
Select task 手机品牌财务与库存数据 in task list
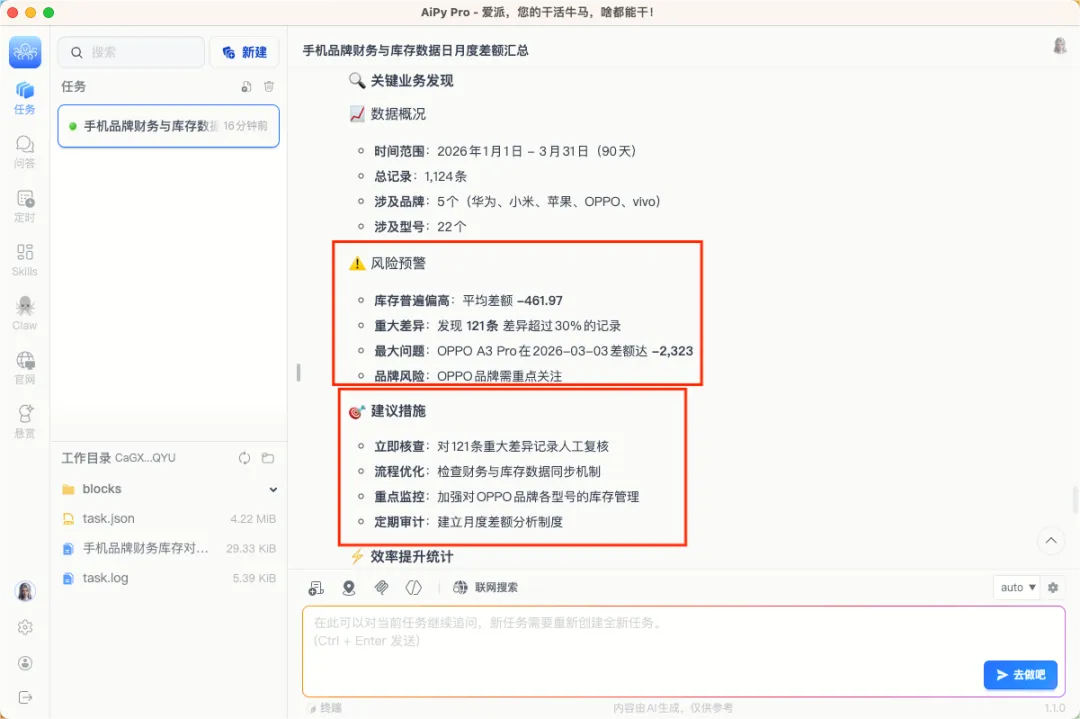(169, 126)
